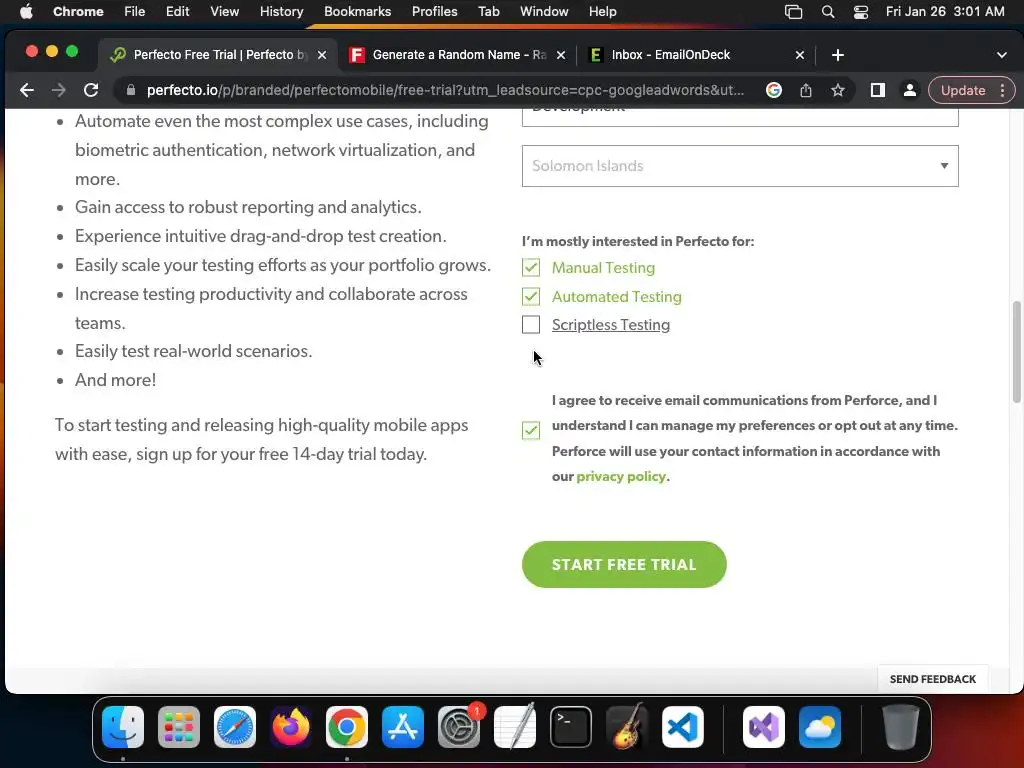This screenshot has height=768, width=1024.
Task: Expand the tab search chevron
Action: coord(1002,55)
